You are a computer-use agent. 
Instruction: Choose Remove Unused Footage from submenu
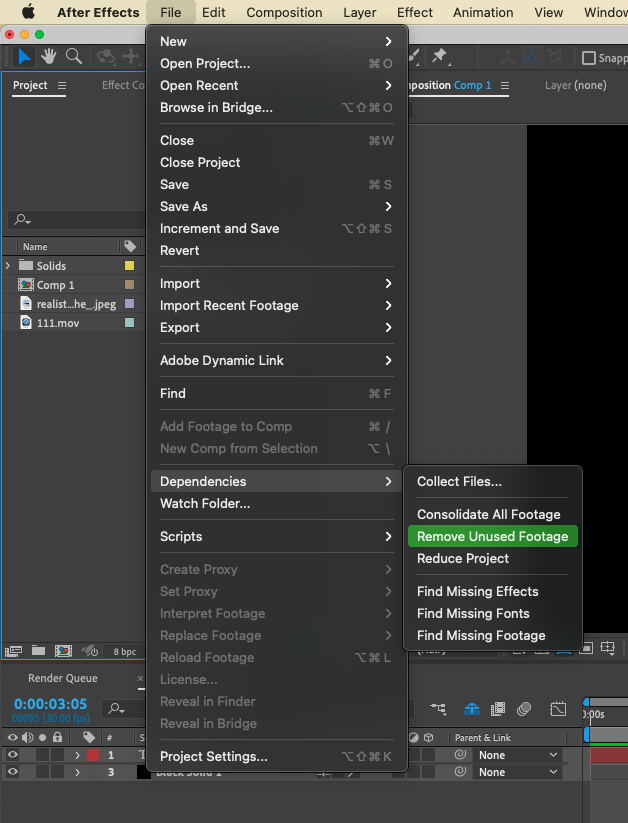(x=493, y=536)
